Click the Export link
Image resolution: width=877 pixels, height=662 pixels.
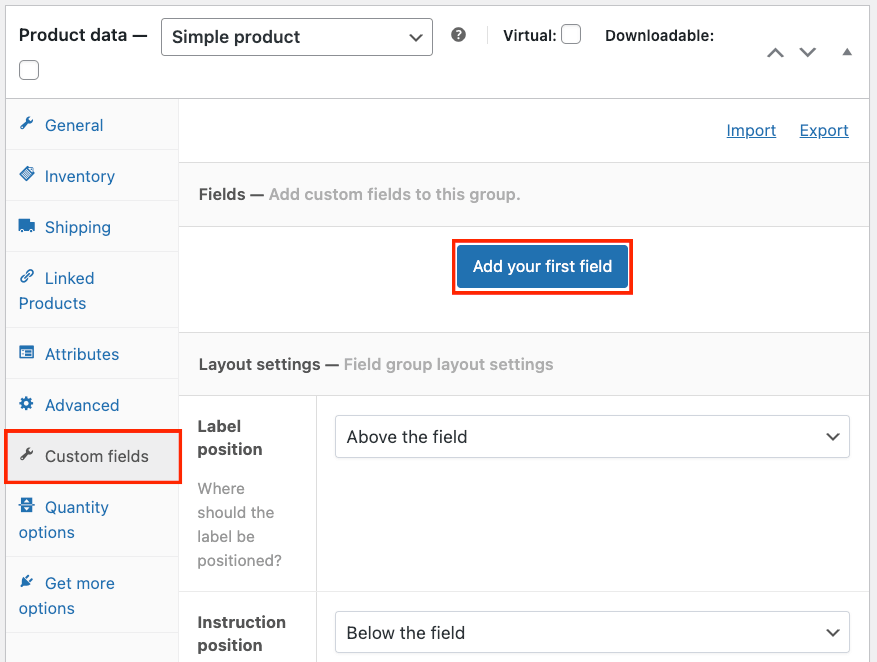pos(824,130)
